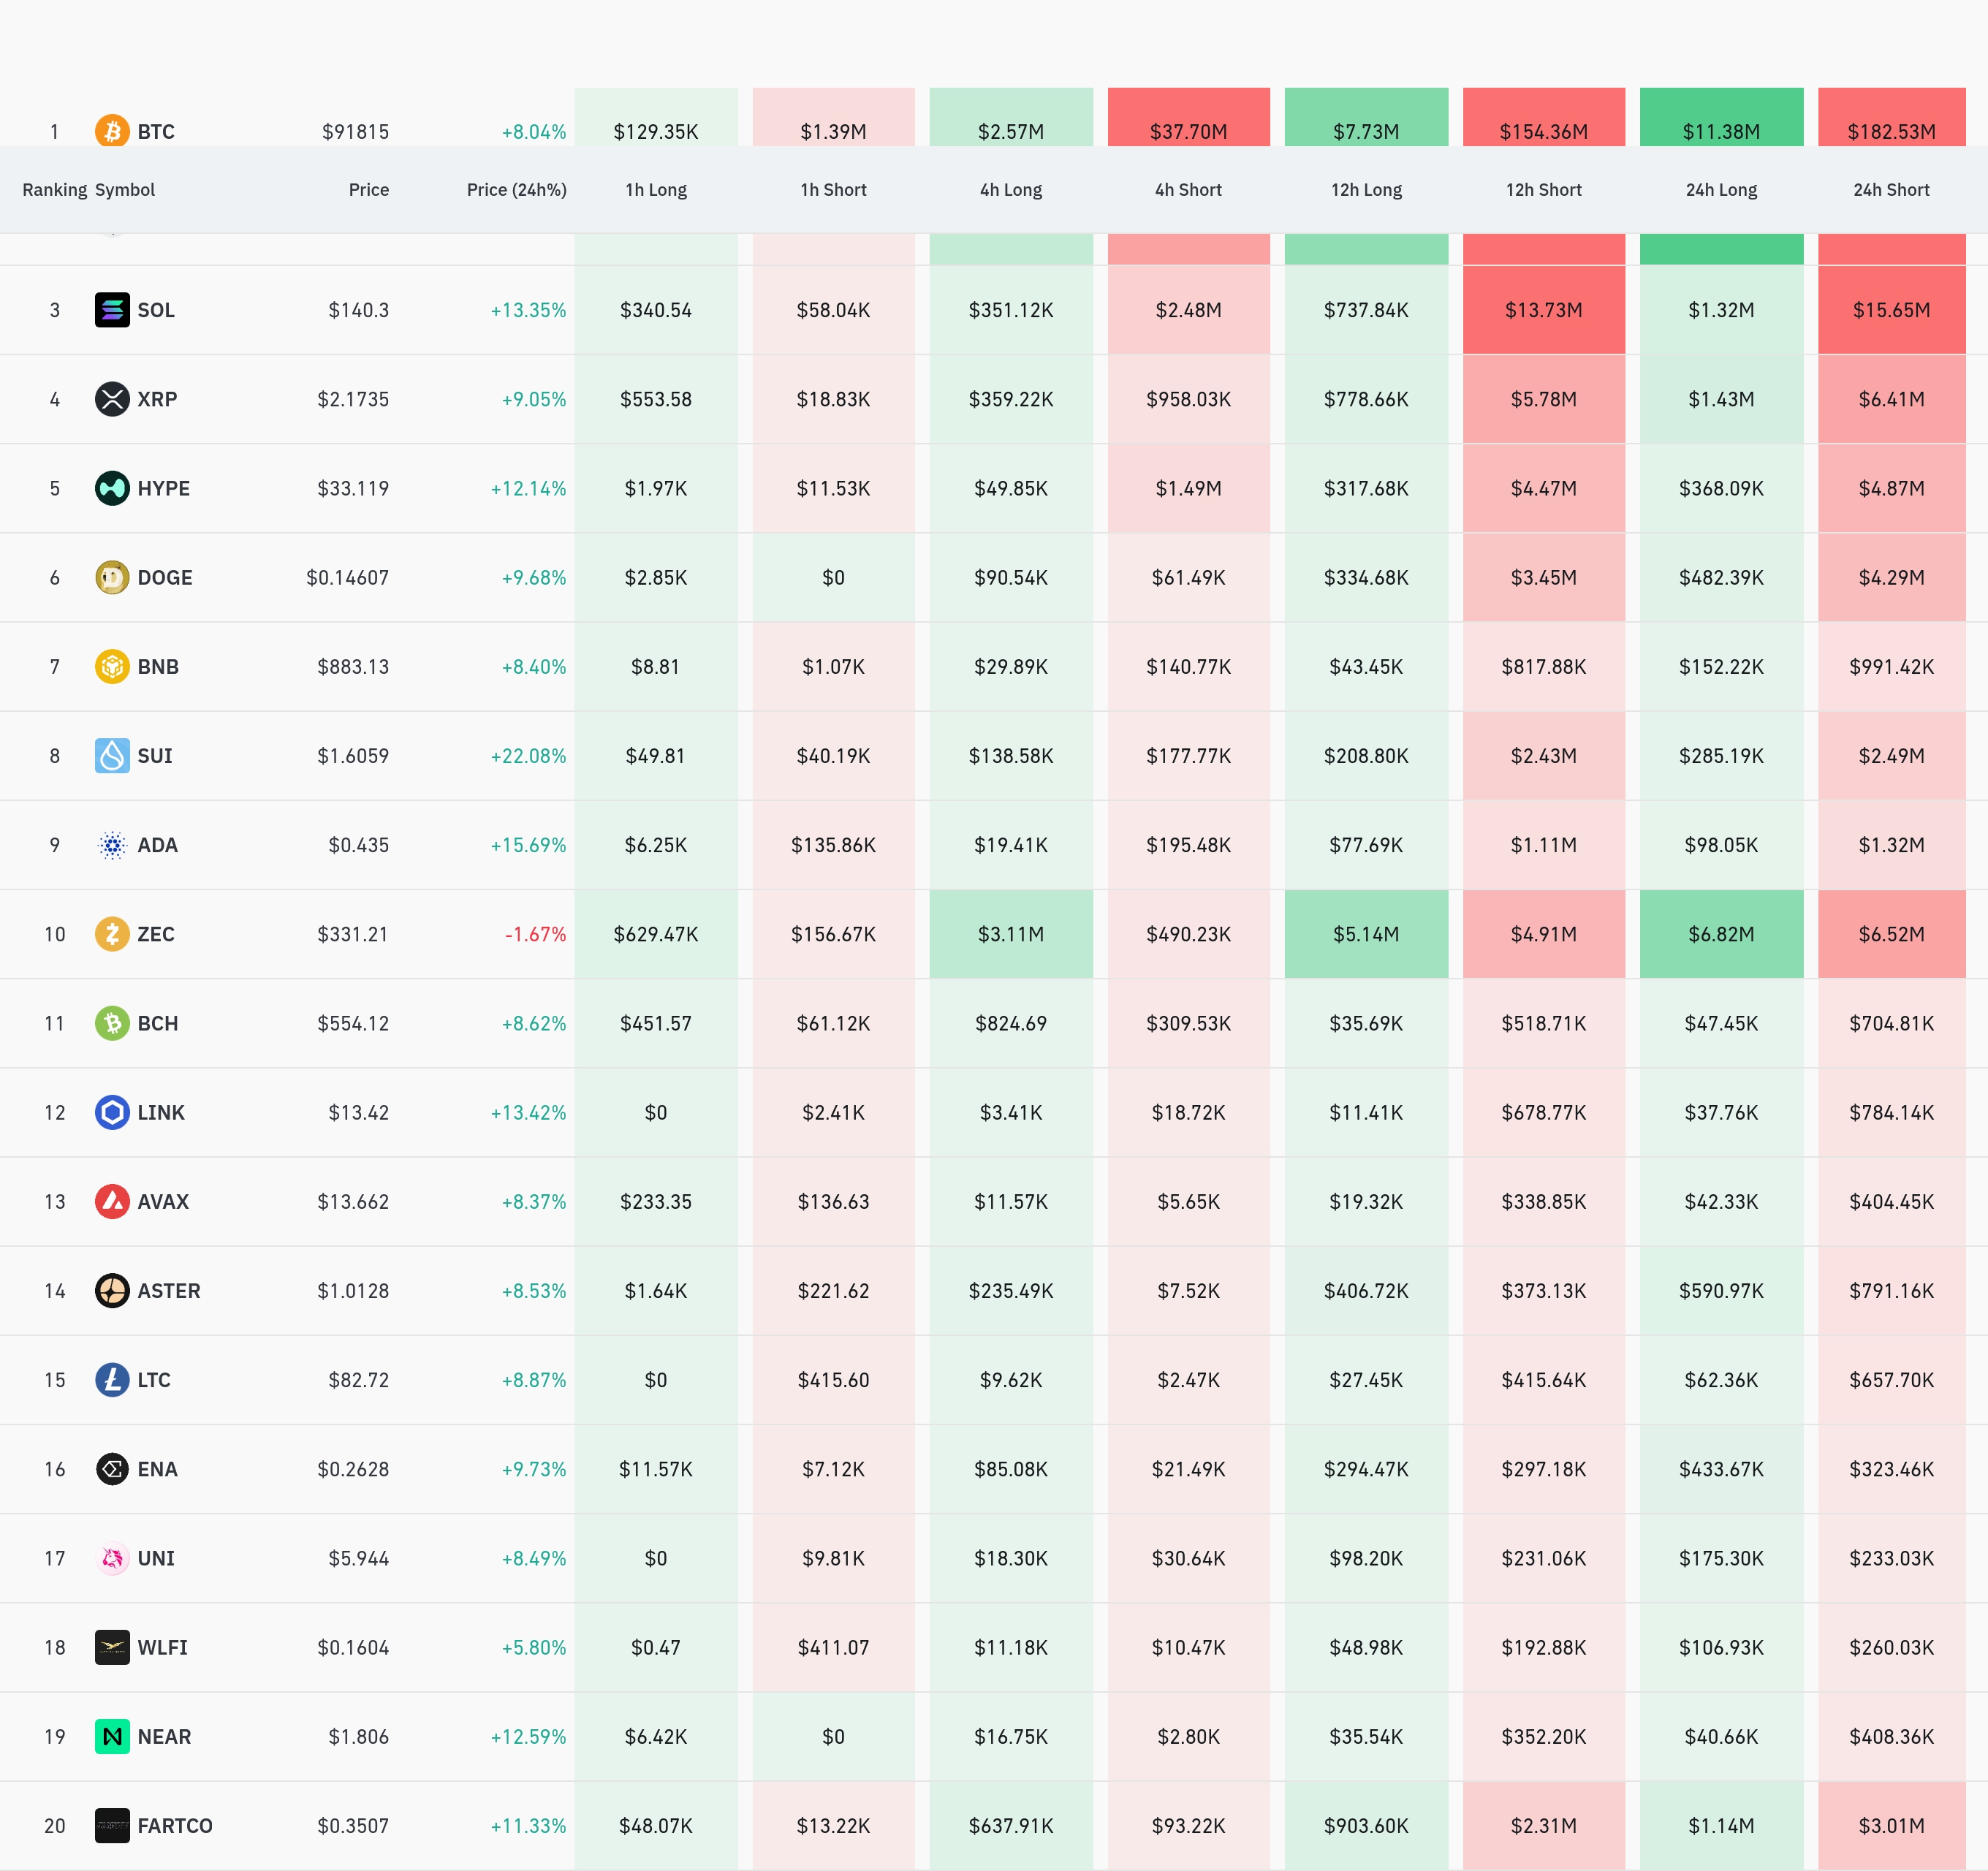This screenshot has width=1988, height=1871.
Task: Click the HYPE token icon
Action: coord(112,488)
